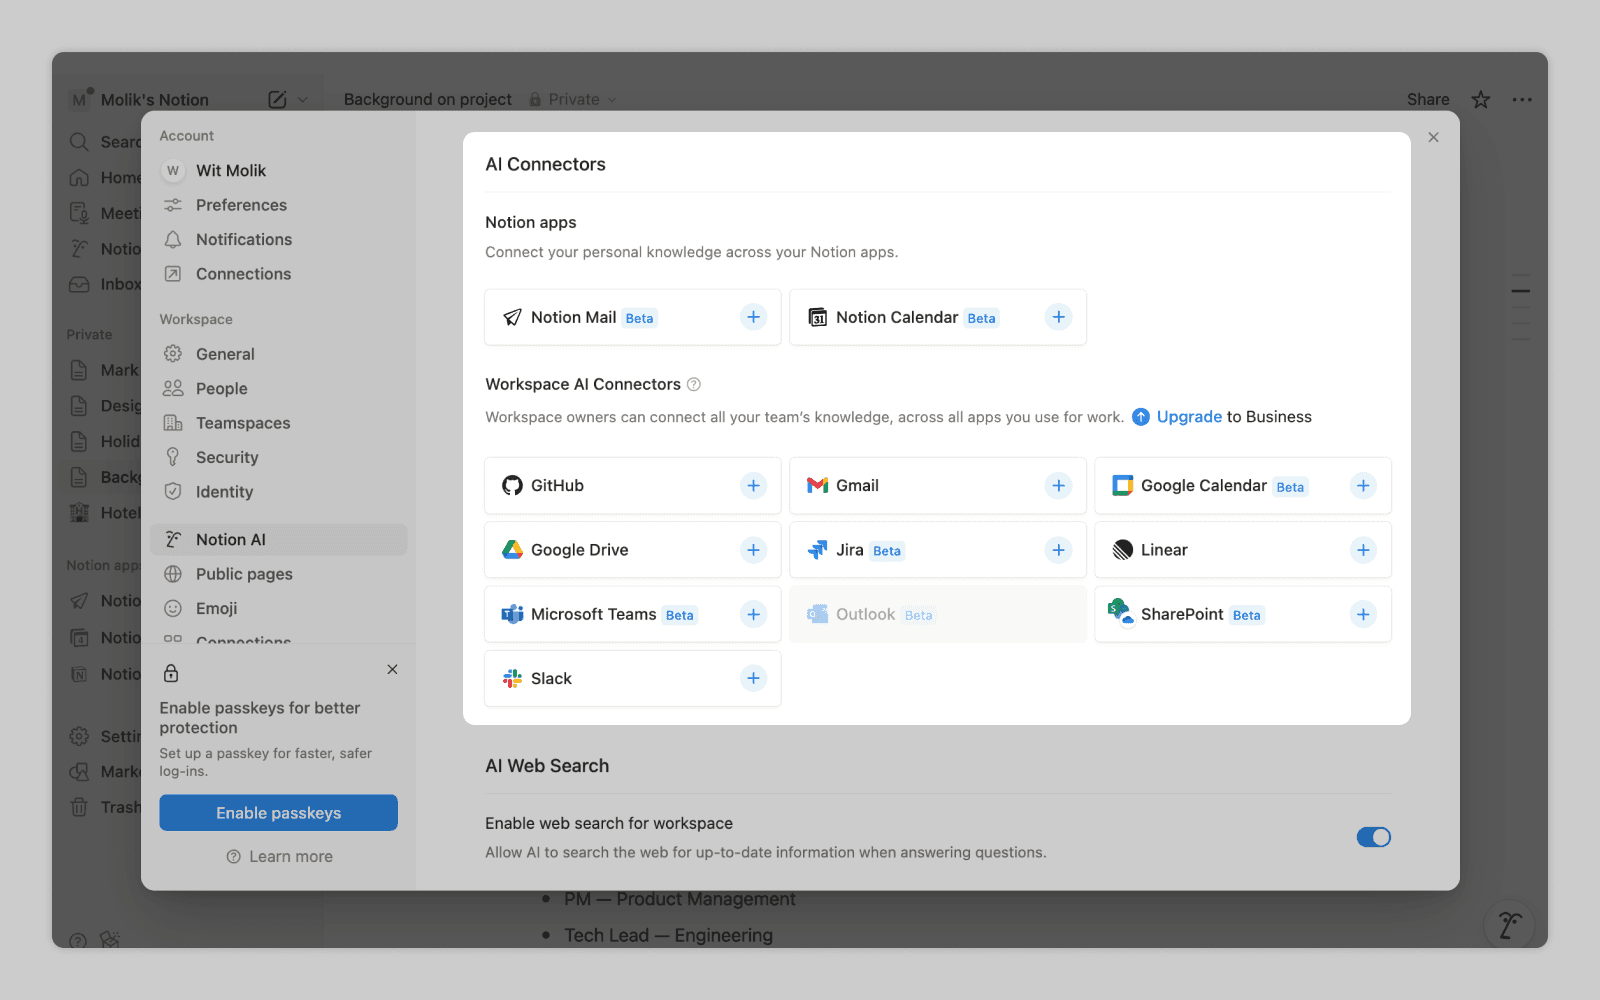Open Wit Molik account settings
This screenshot has width=1600, height=1000.
tap(278, 170)
